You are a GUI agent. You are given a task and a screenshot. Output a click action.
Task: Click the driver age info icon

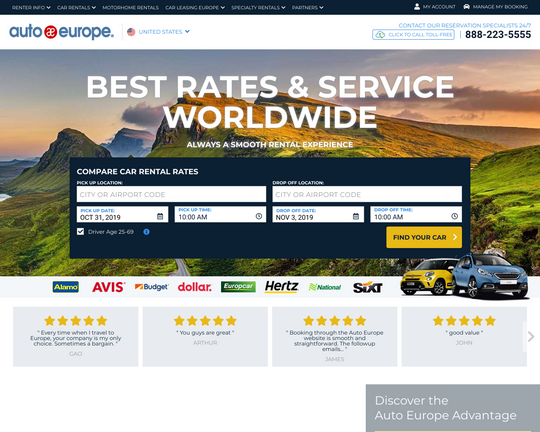(x=146, y=232)
